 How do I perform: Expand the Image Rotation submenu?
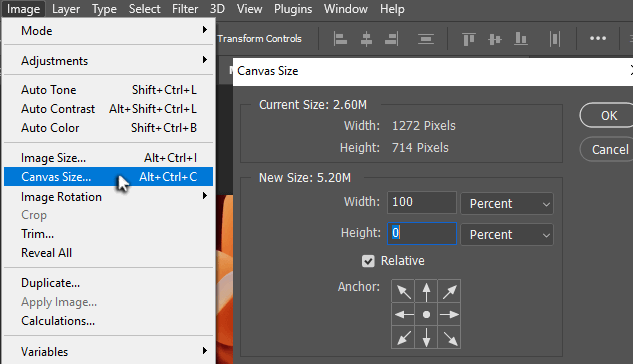pos(109,197)
